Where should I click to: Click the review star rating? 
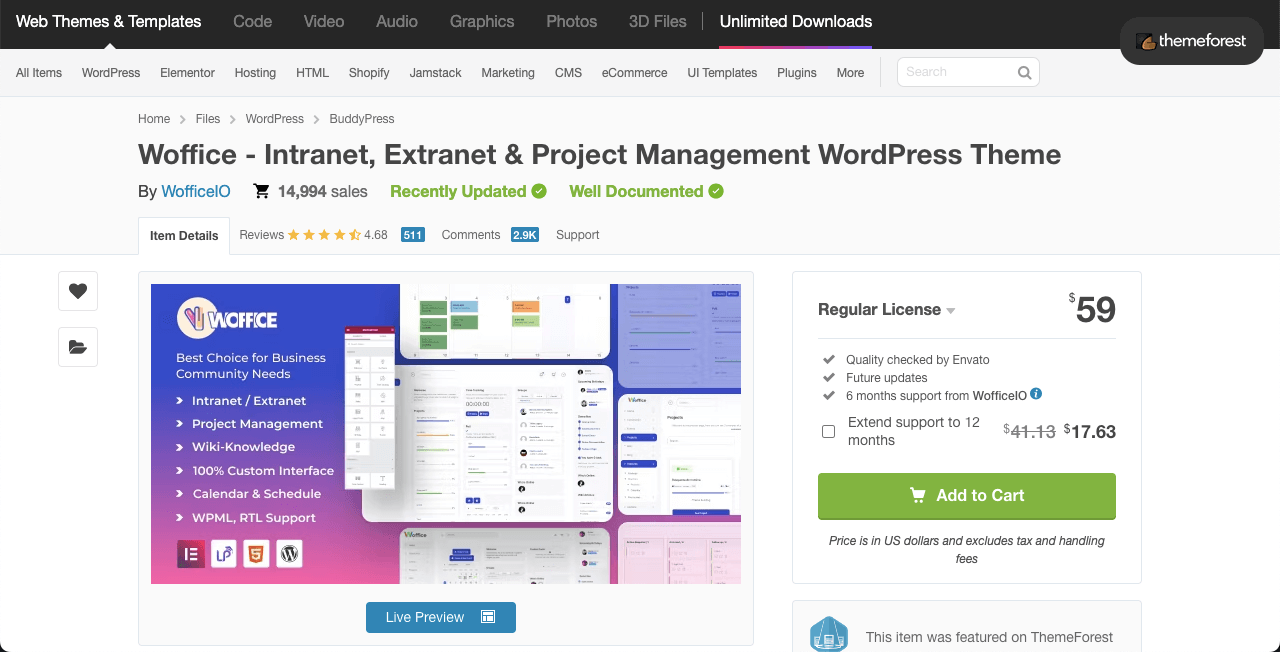coord(324,235)
